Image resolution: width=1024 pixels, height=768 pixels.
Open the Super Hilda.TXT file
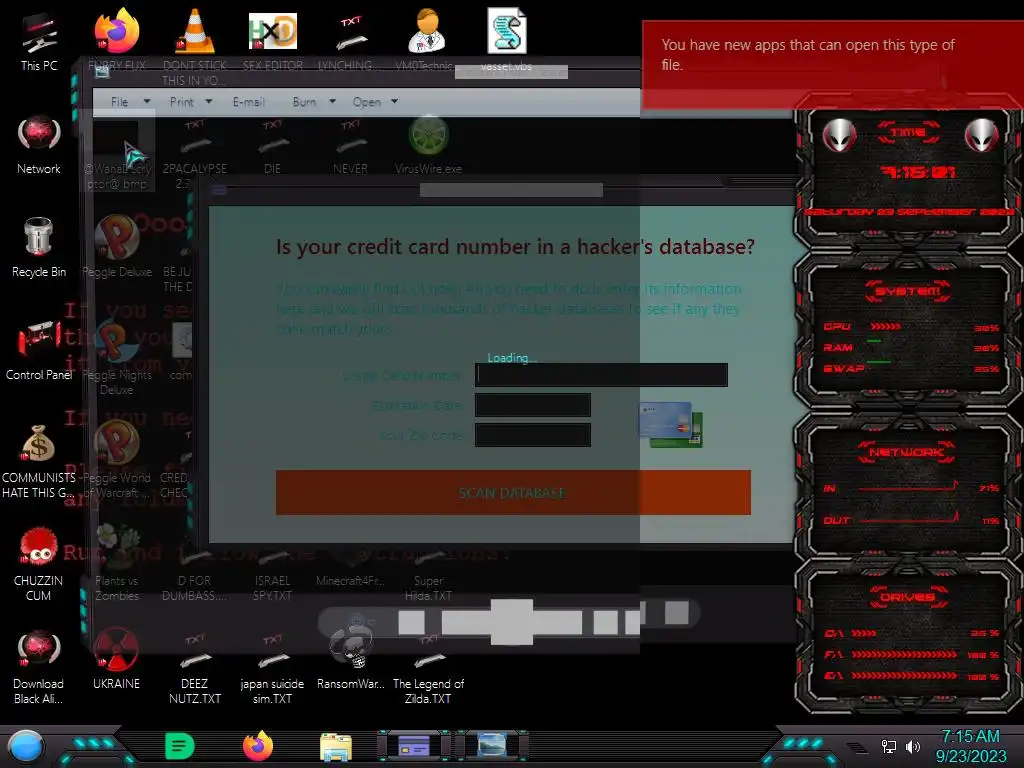(428, 575)
